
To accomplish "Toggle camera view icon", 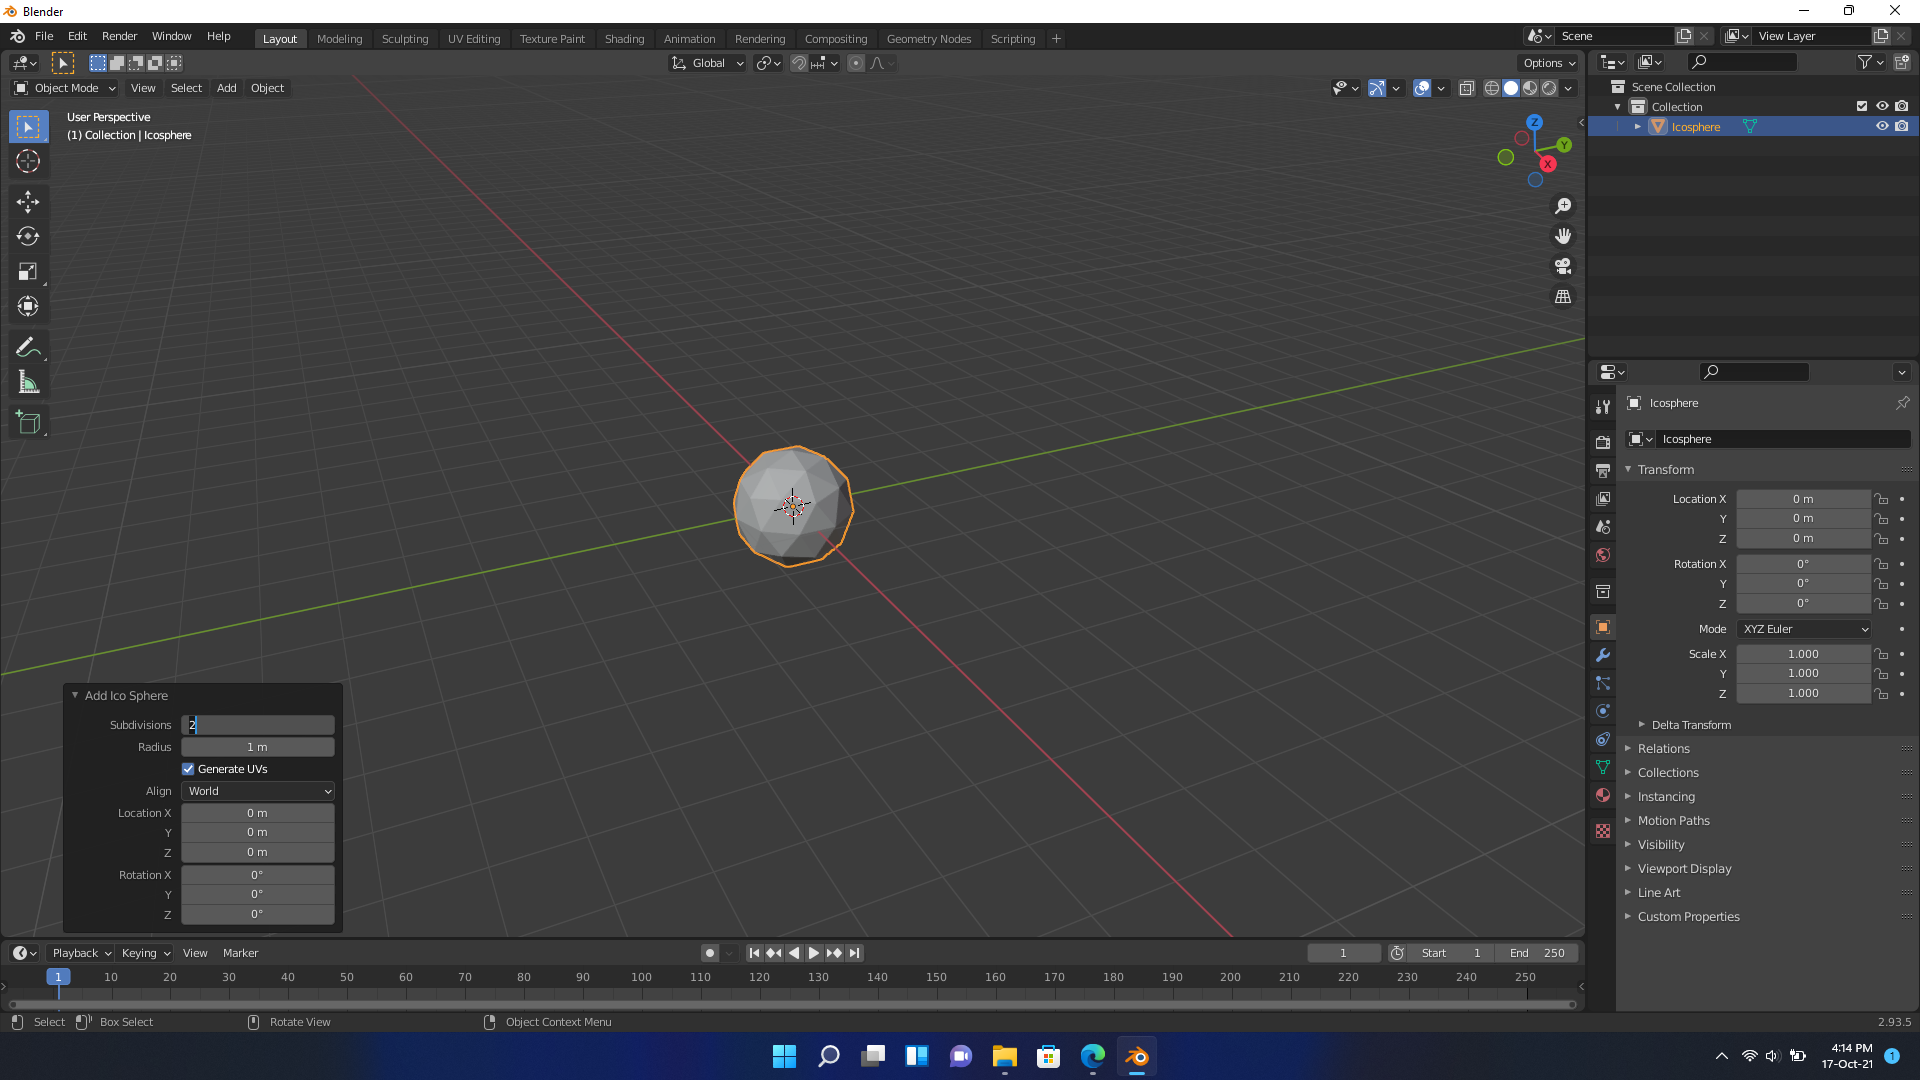I will [x=1563, y=266].
